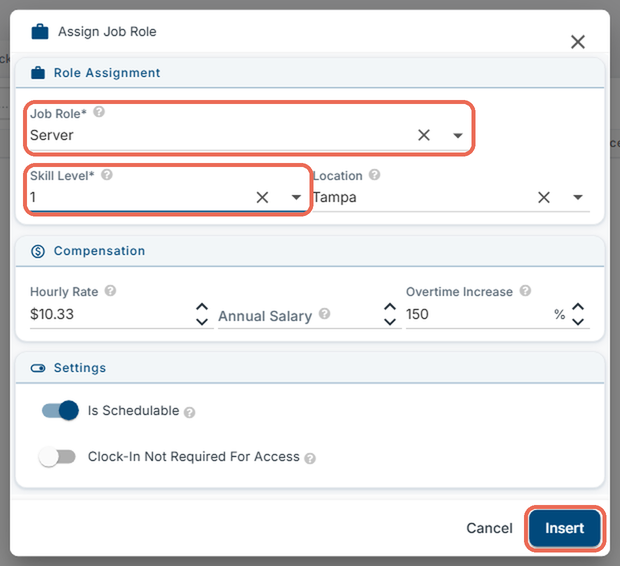The image size is (620, 566).
Task: Click the Clock-In Not Required For Access label
Action: [x=194, y=456]
